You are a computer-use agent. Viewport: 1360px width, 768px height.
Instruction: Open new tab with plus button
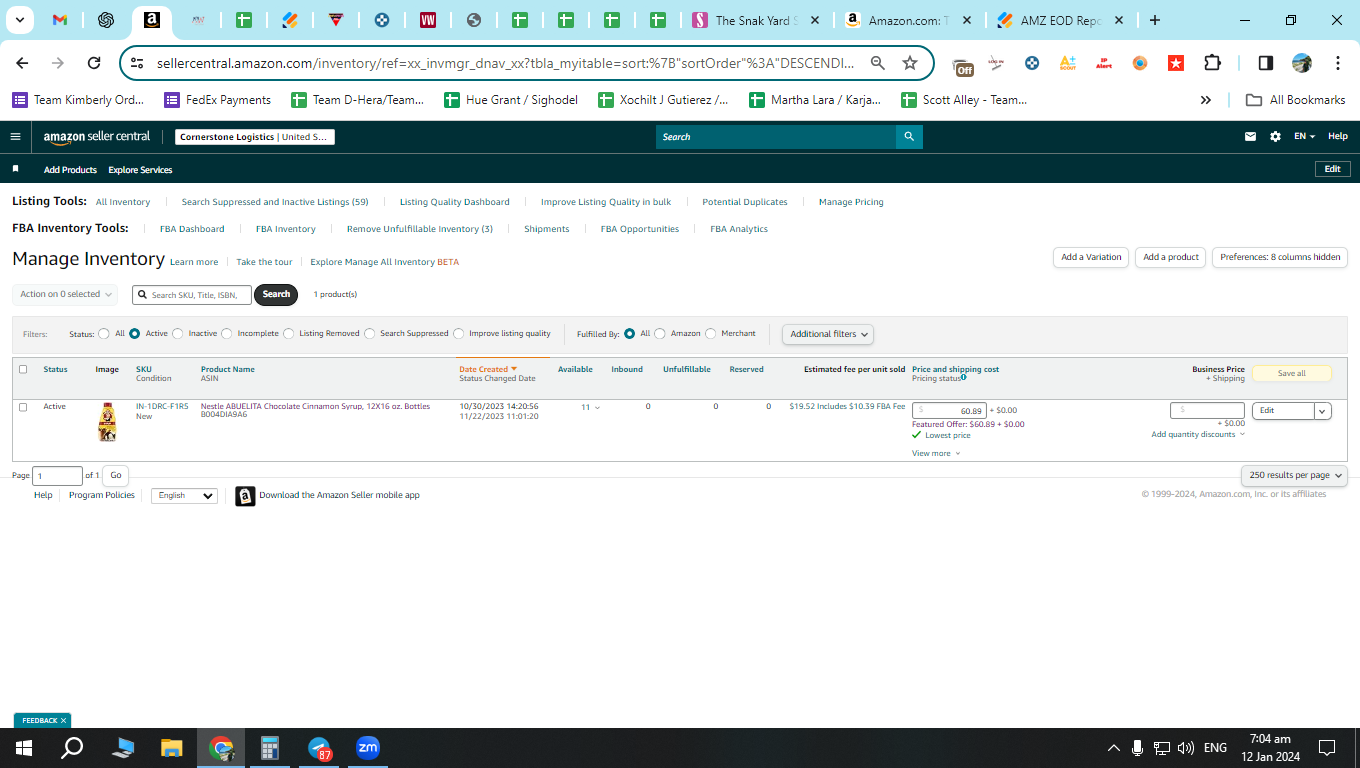1155,20
